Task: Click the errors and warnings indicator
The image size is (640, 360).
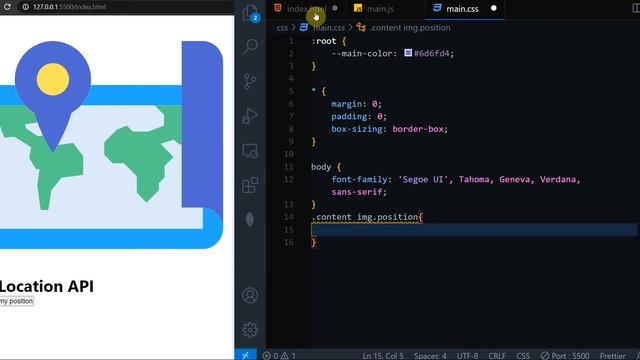Action: click(279, 356)
